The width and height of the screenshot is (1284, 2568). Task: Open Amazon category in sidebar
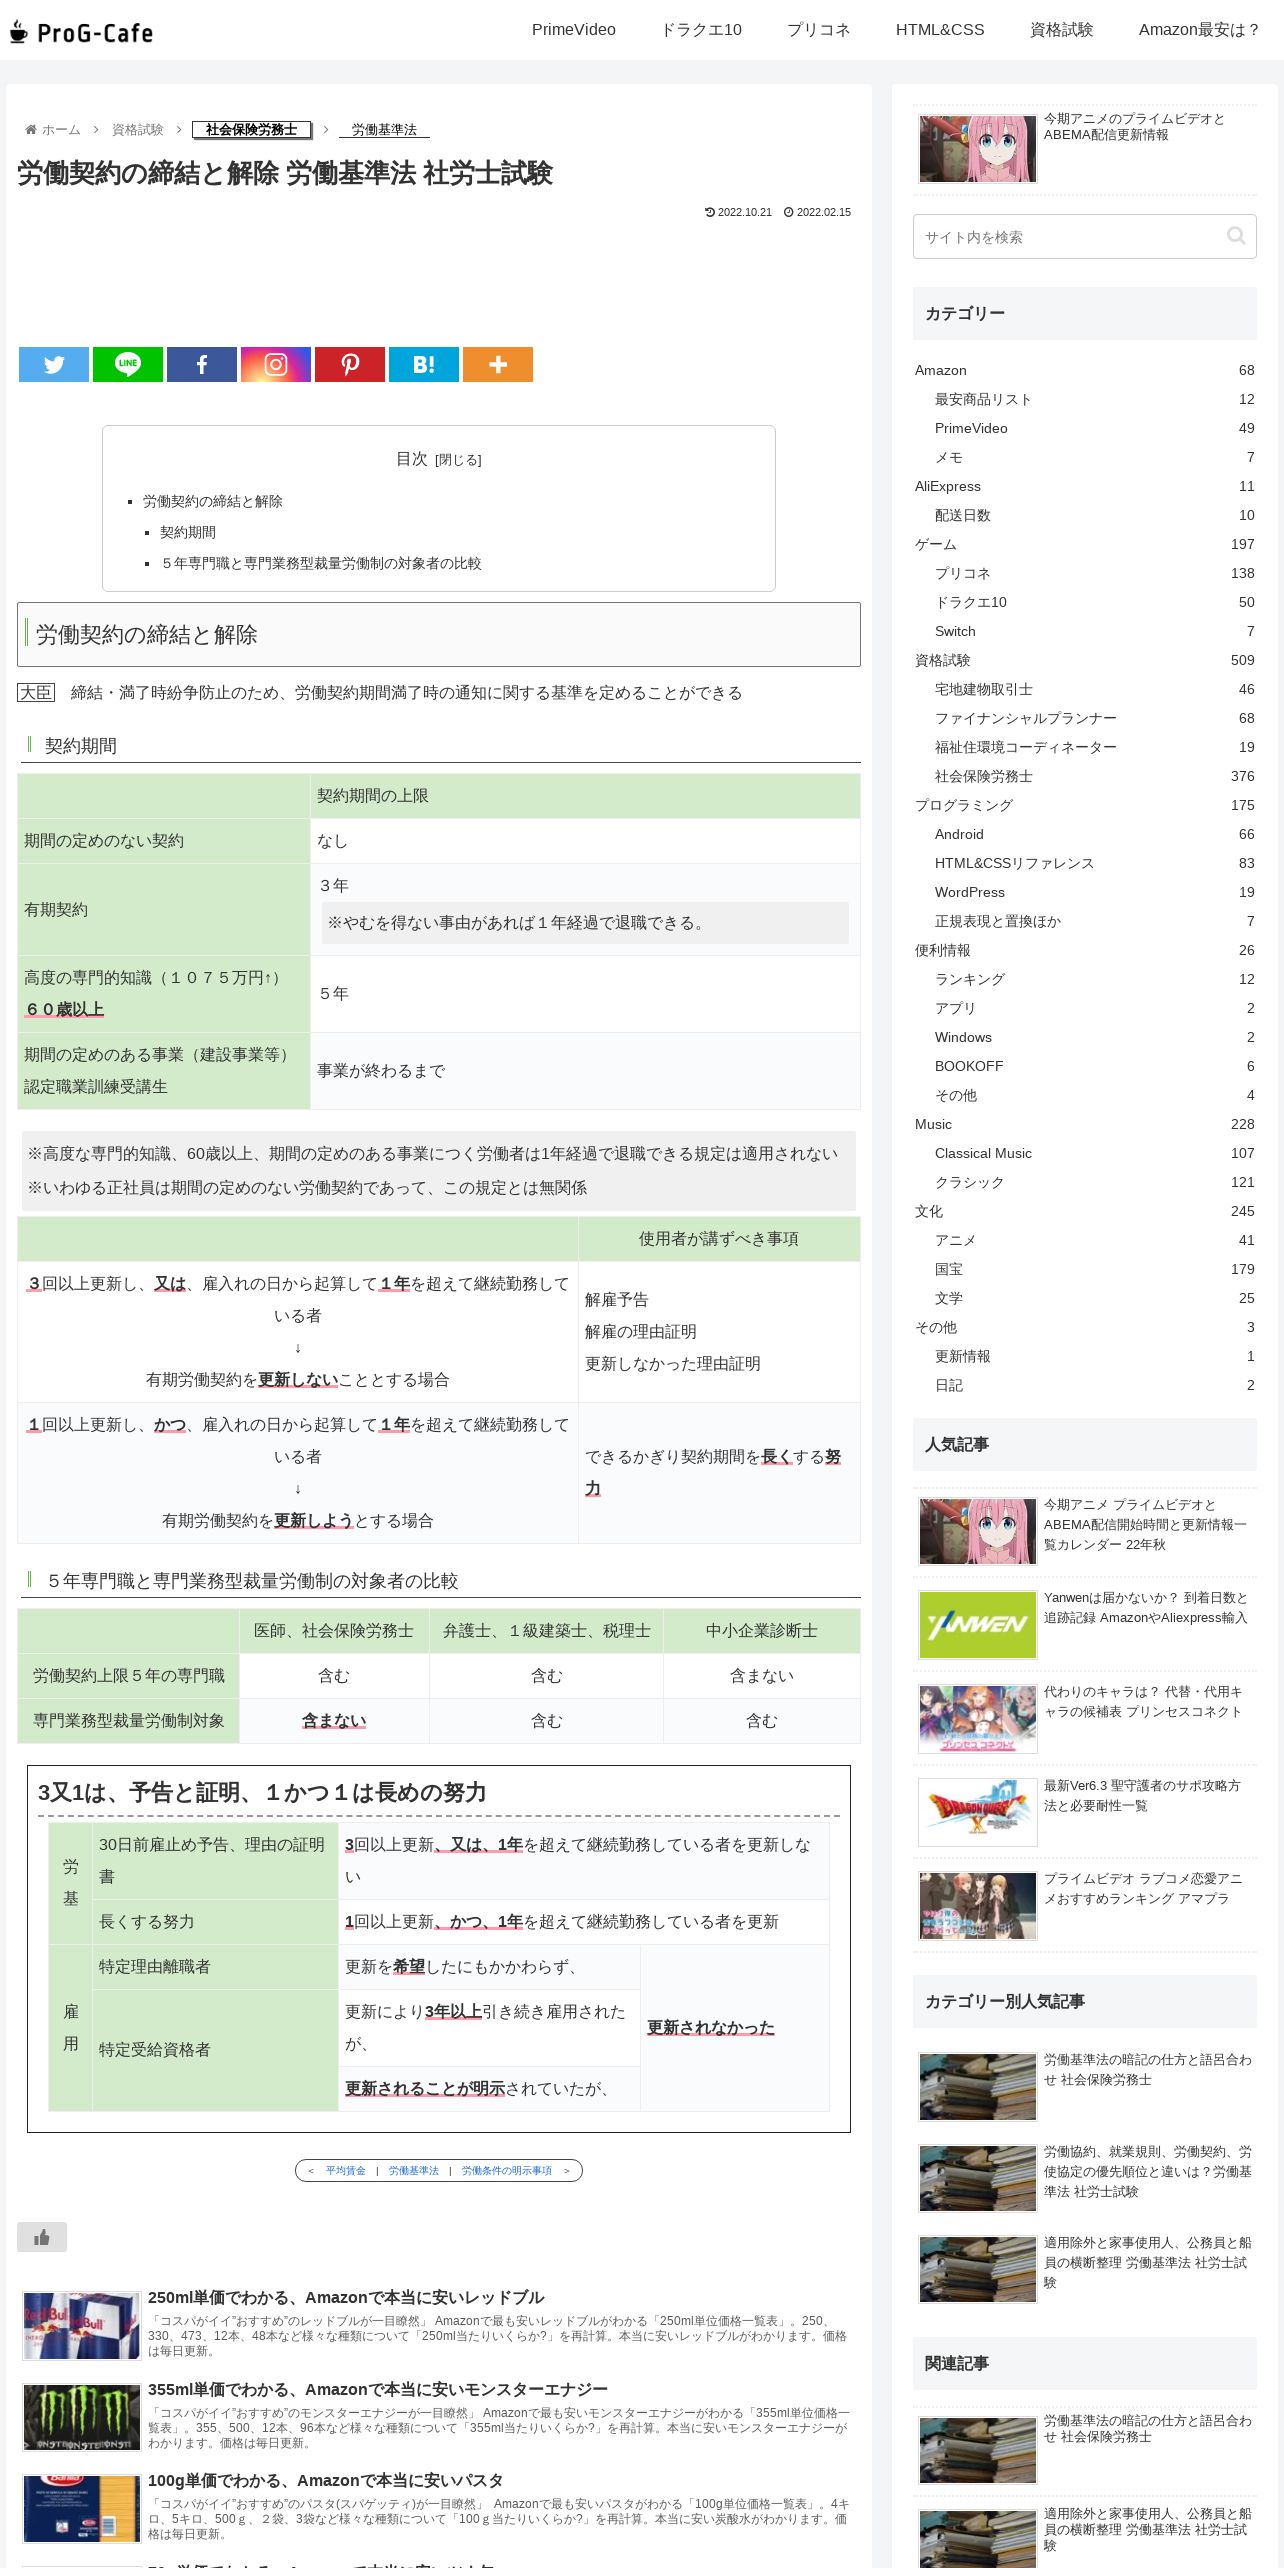1084,370
